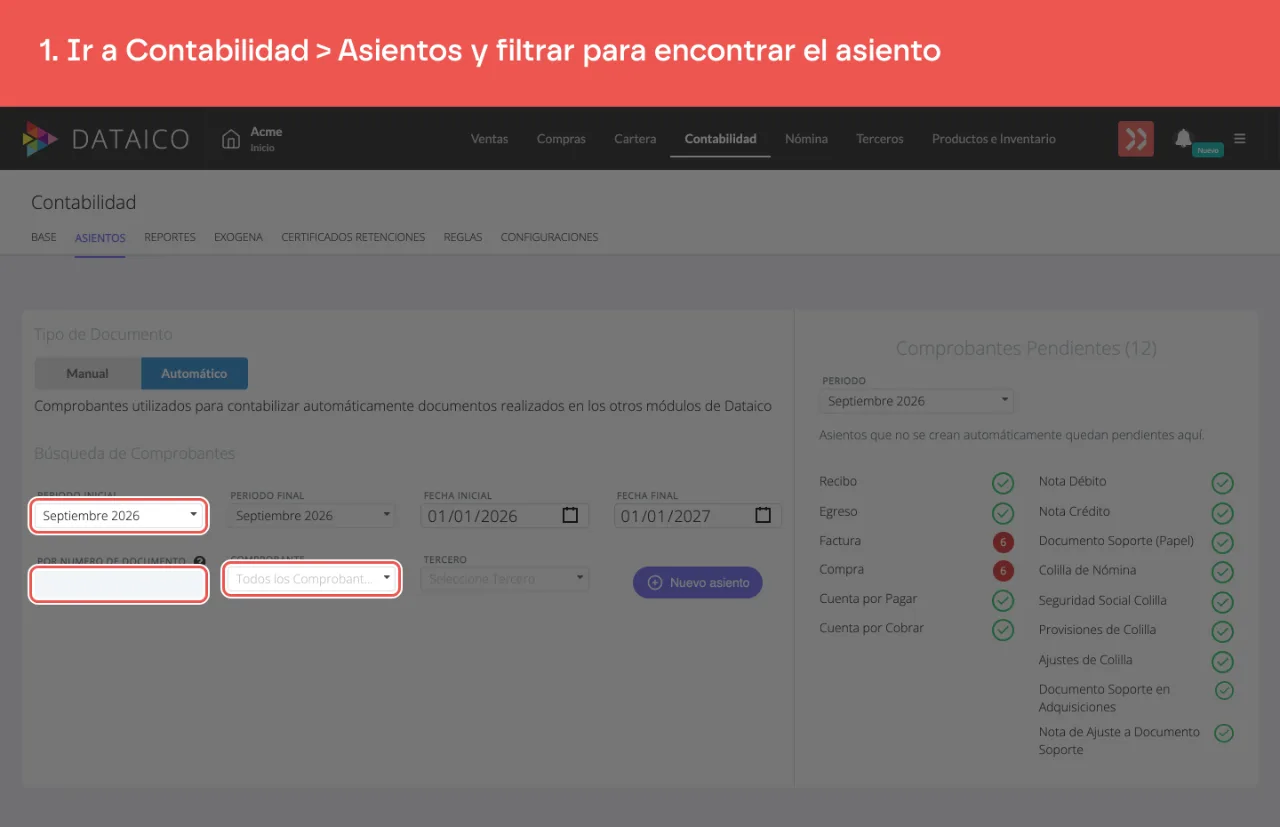The height and width of the screenshot is (827, 1280).
Task: Click the Por Numero de Documento field
Action: (120, 584)
